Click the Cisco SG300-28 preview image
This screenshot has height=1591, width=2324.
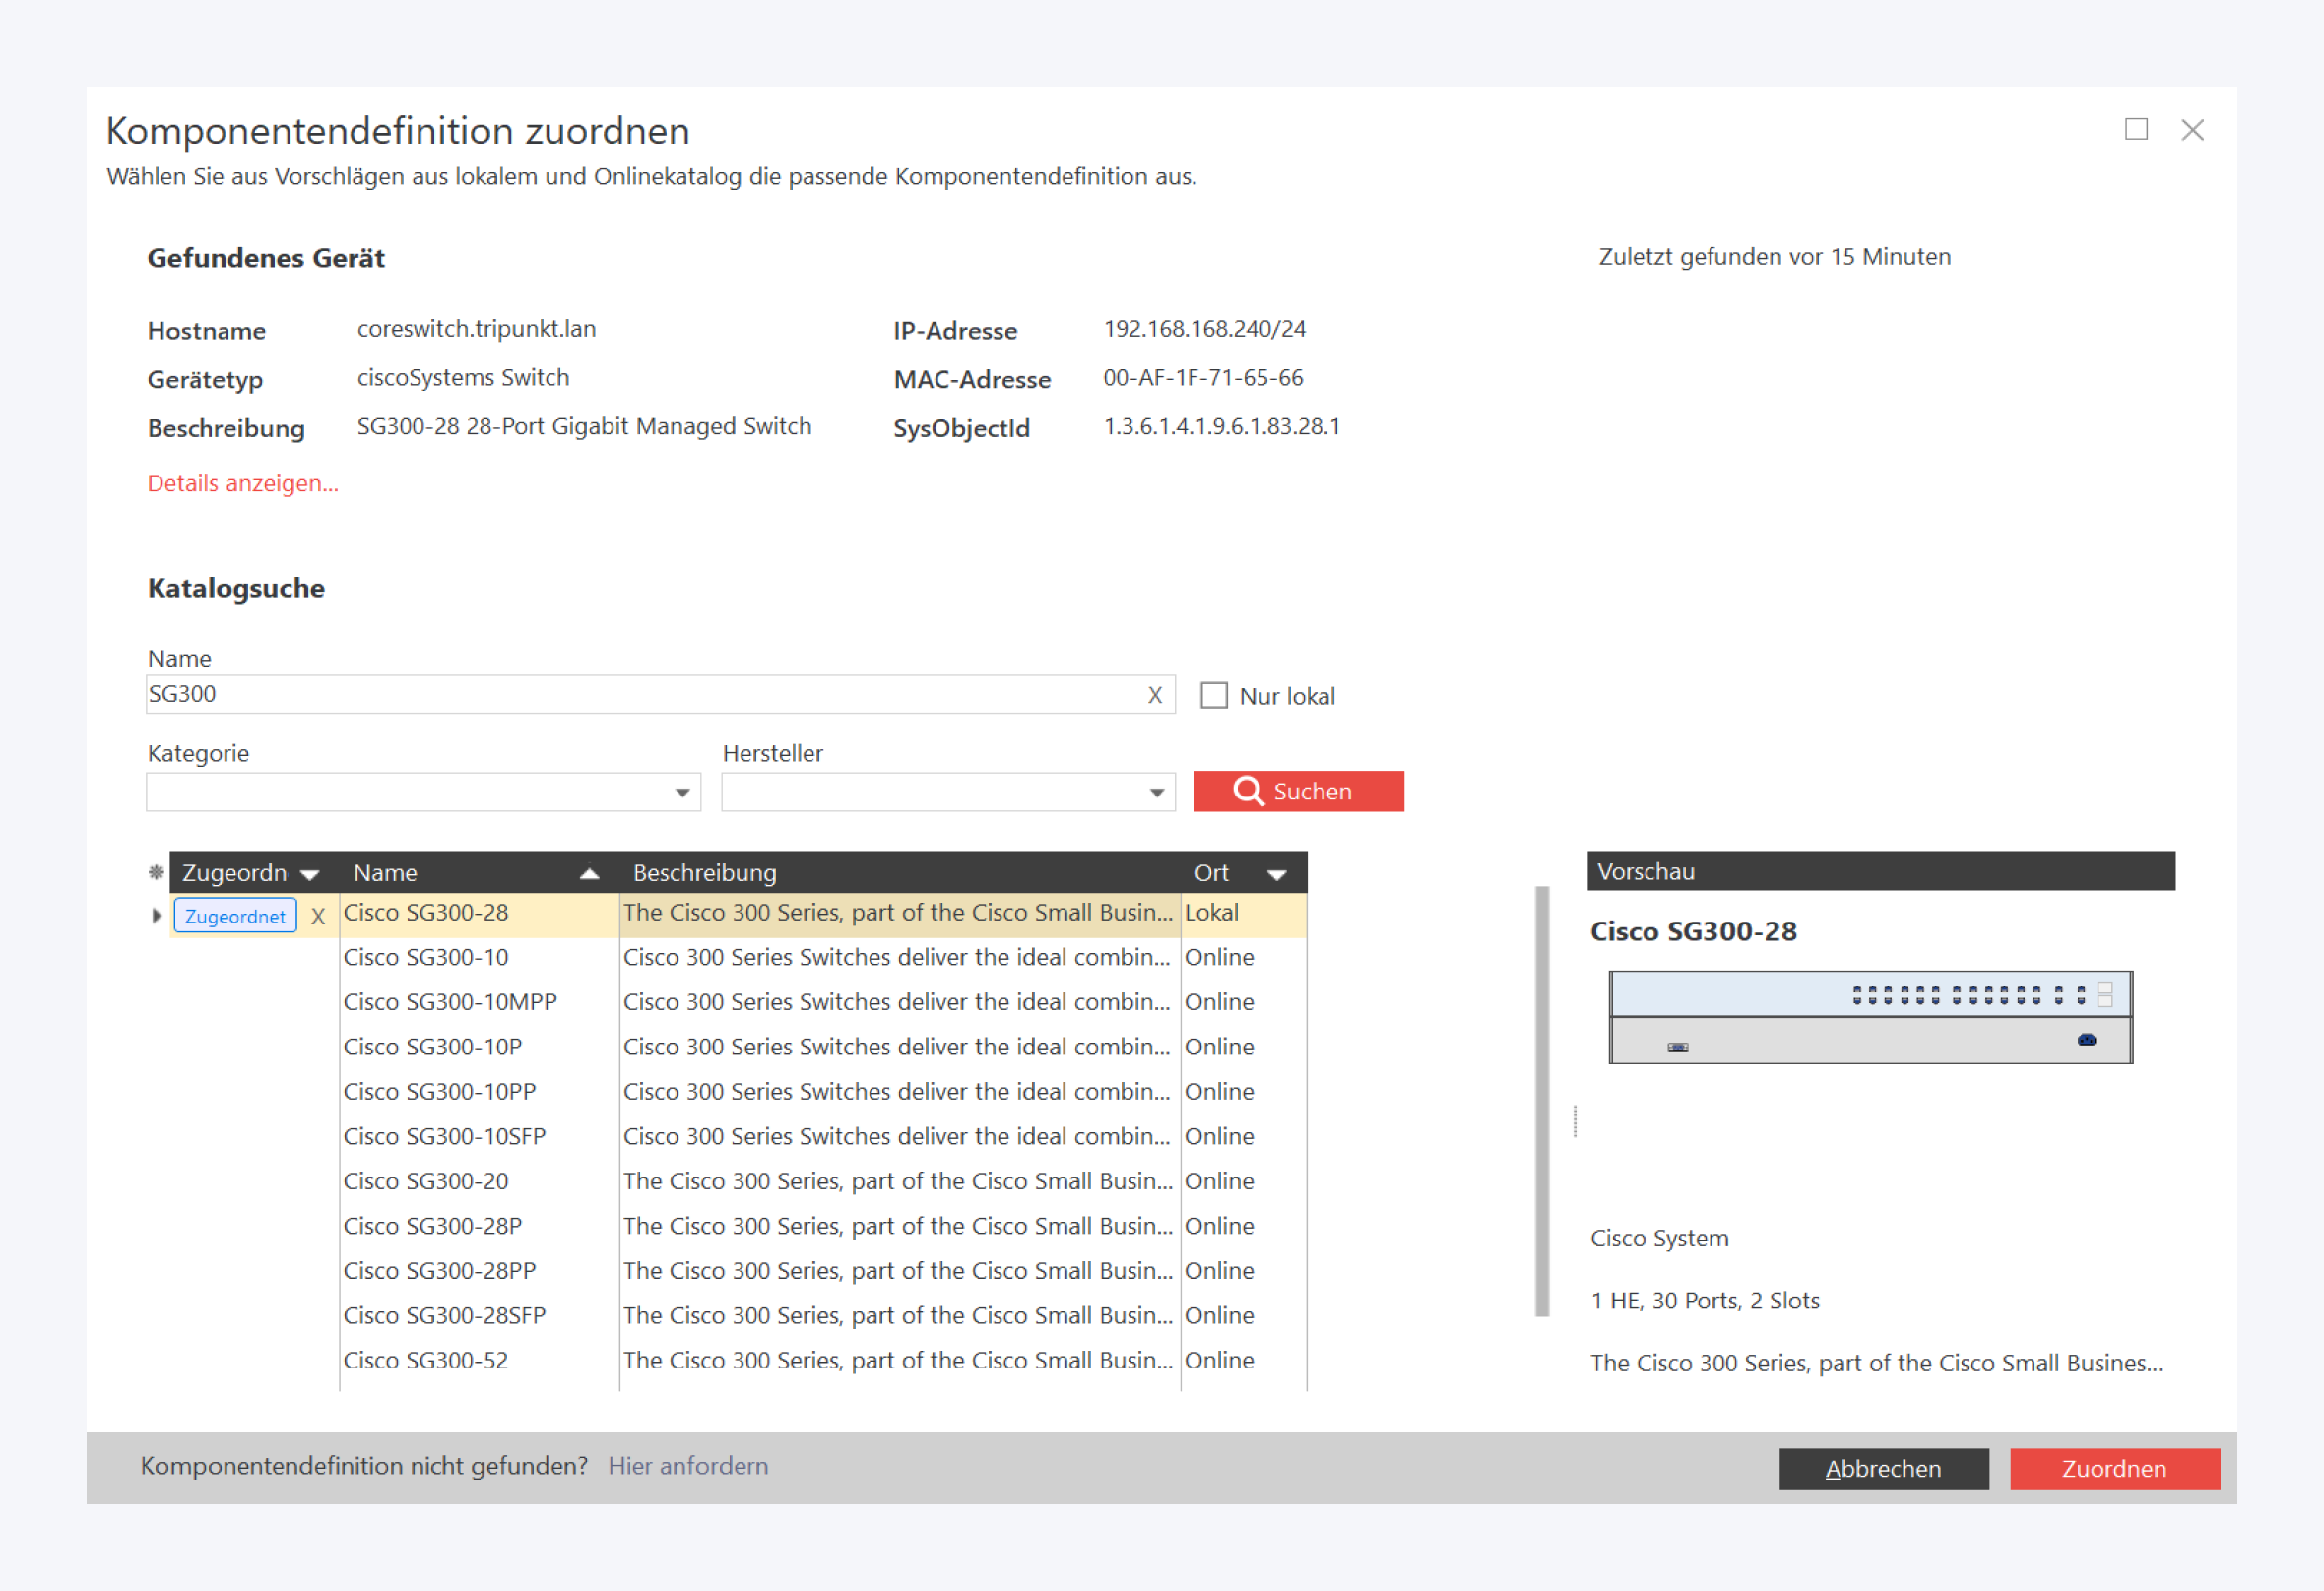pos(1869,1016)
